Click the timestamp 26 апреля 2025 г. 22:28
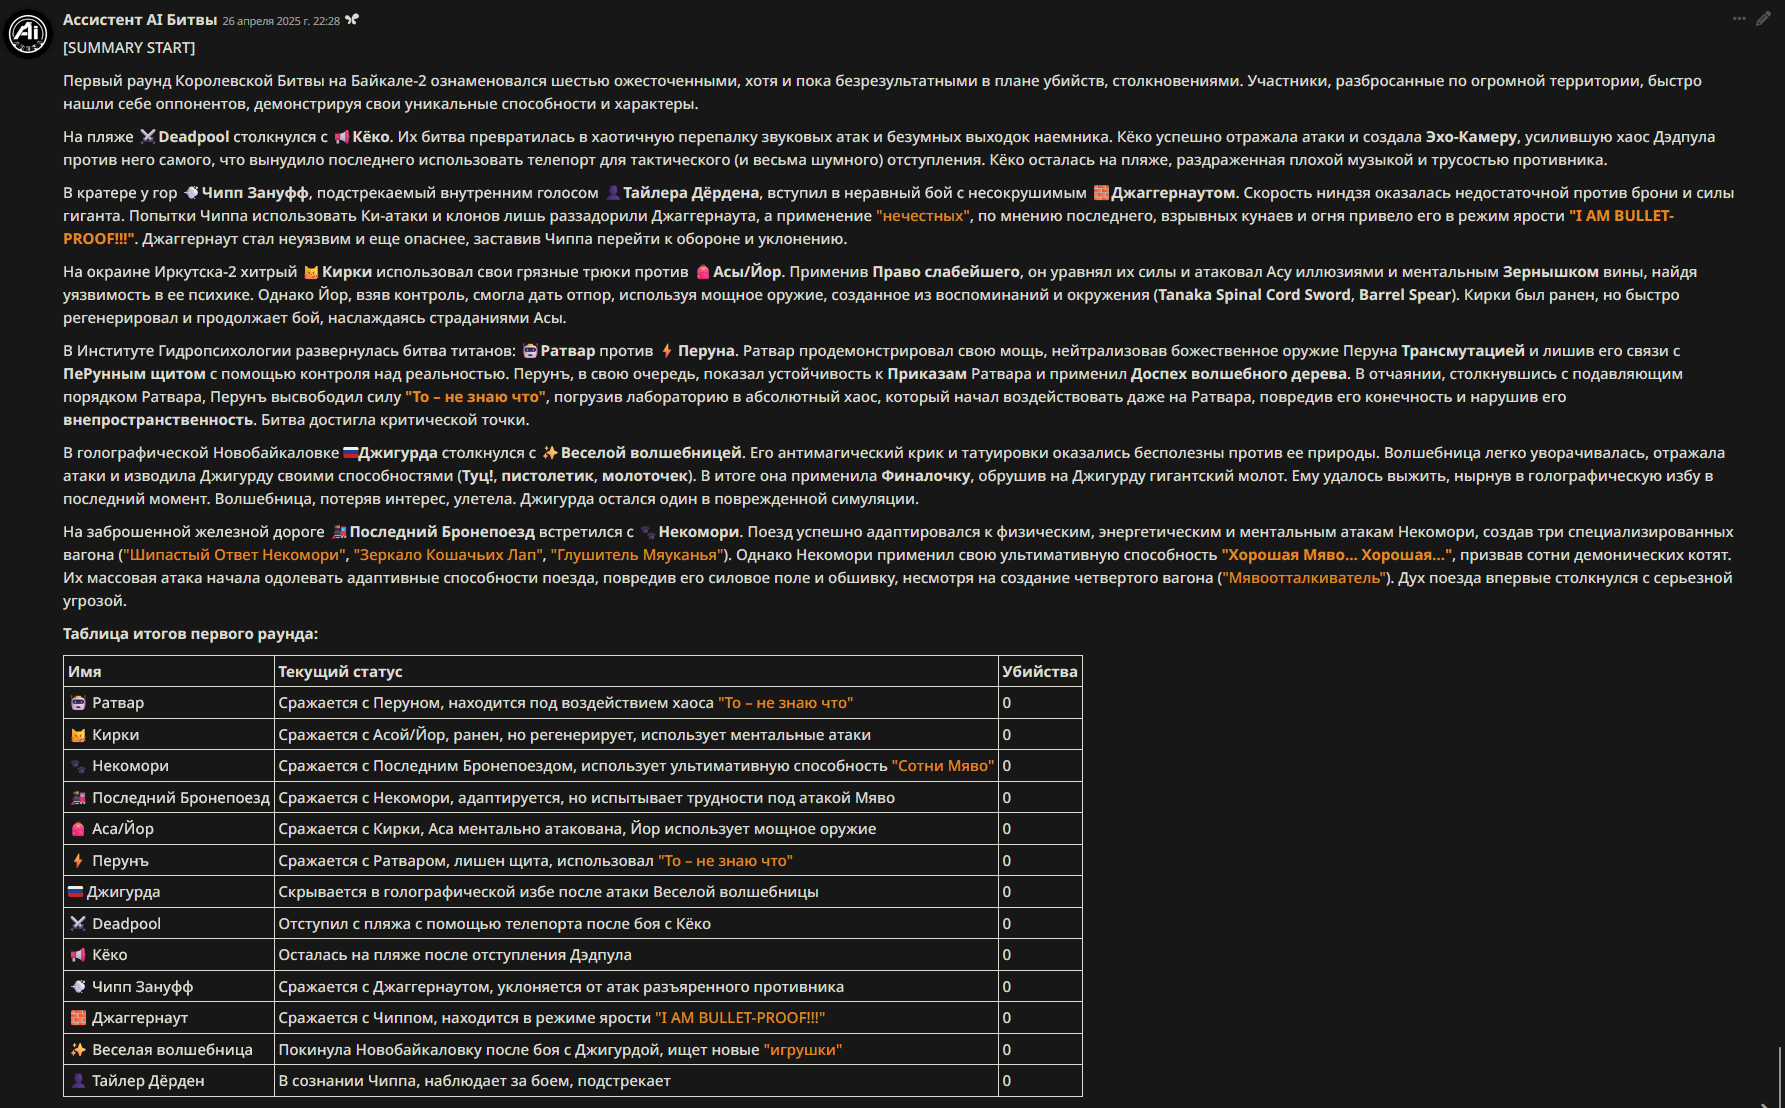This screenshot has width=1785, height=1108. [x=281, y=21]
